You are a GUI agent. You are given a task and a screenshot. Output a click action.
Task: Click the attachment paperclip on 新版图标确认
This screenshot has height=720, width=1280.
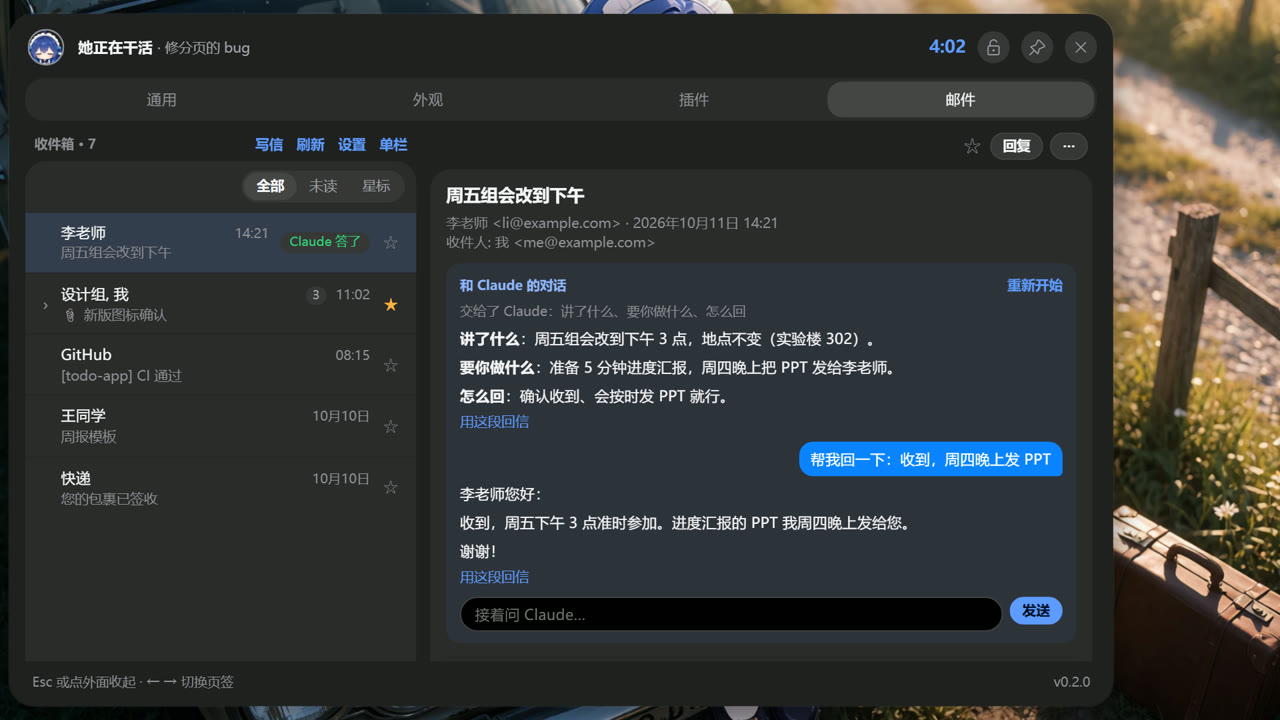pyautogui.click(x=69, y=315)
